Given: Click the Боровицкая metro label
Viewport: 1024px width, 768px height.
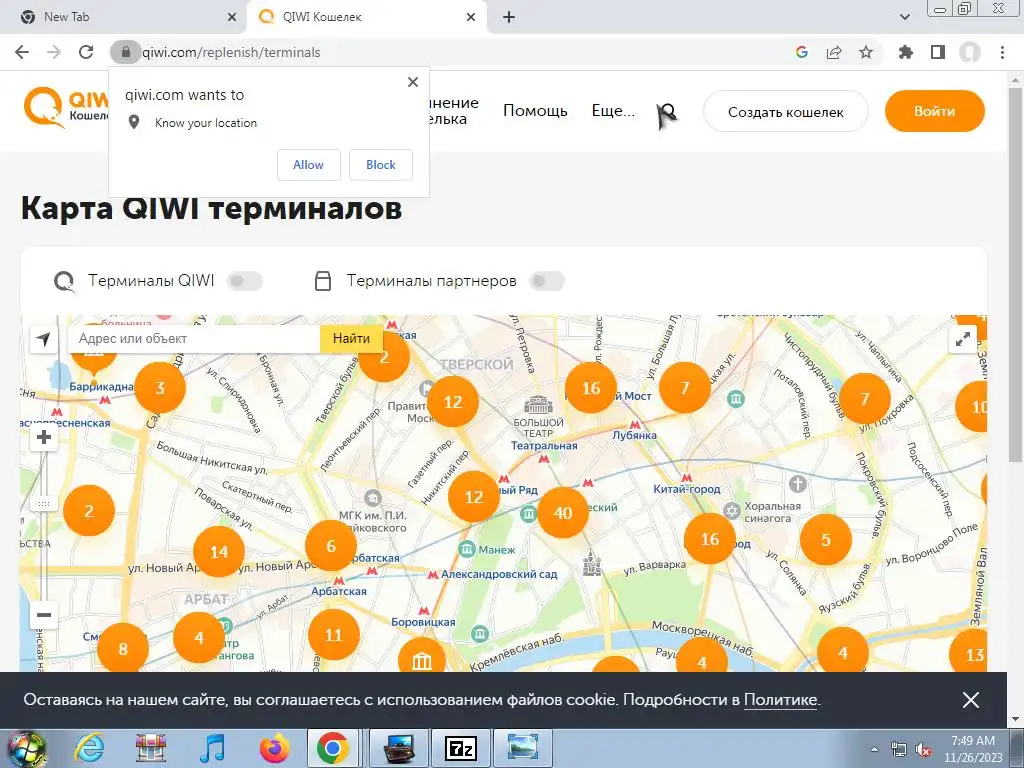Looking at the screenshot, I should tap(423, 622).
